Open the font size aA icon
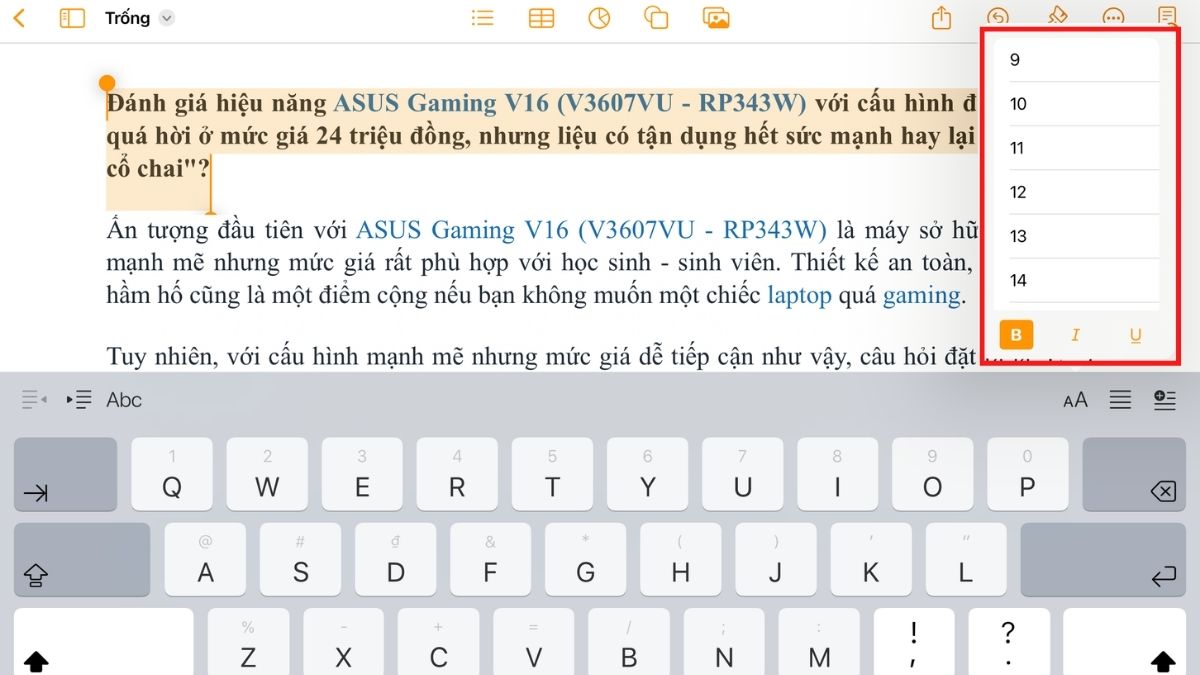The width and height of the screenshot is (1200, 675). pos(1075,400)
